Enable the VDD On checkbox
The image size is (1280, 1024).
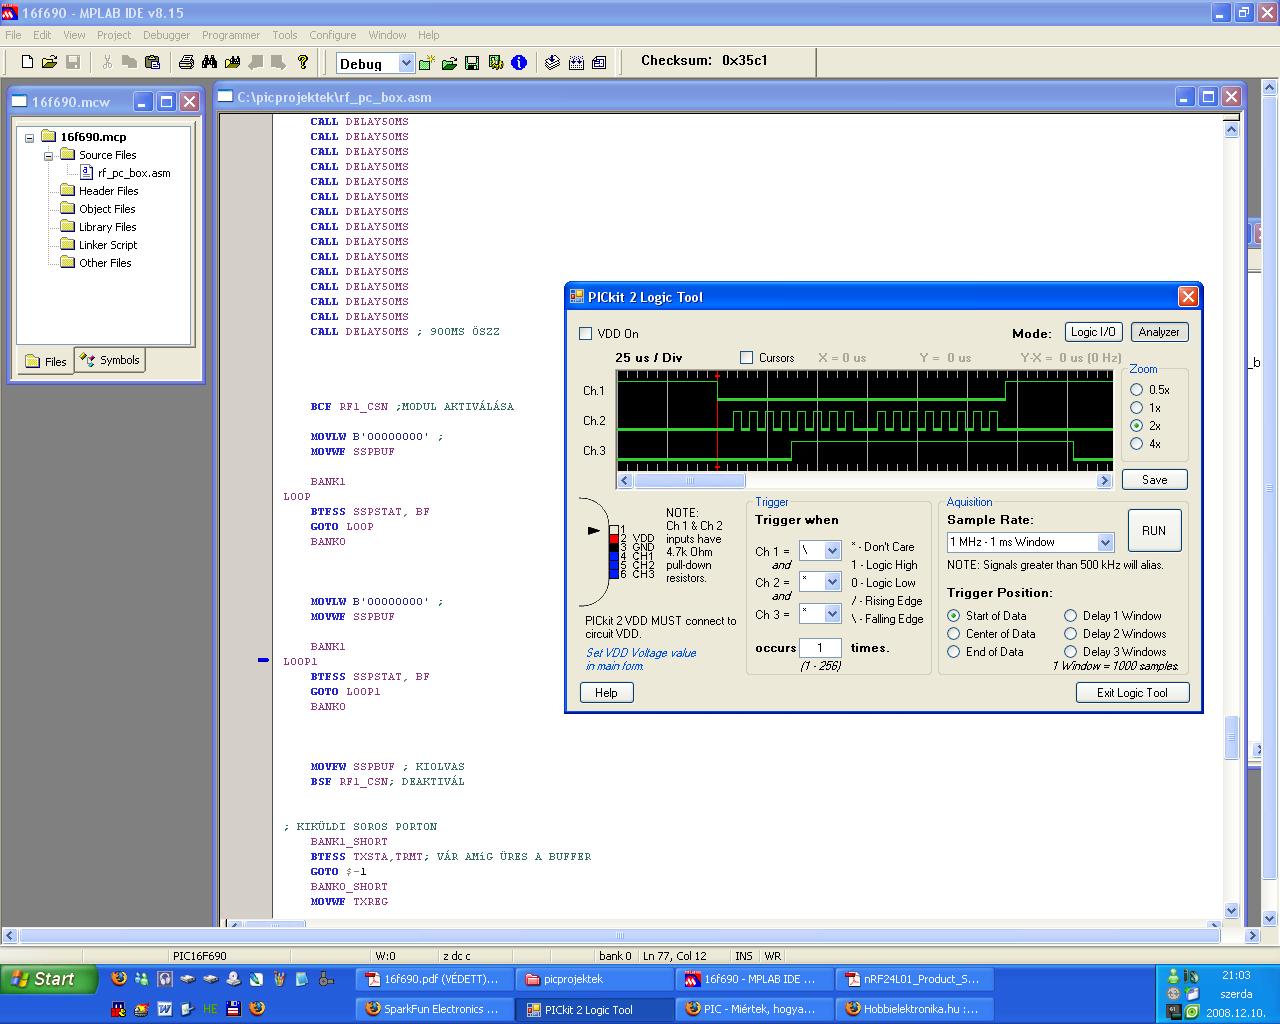(x=586, y=334)
